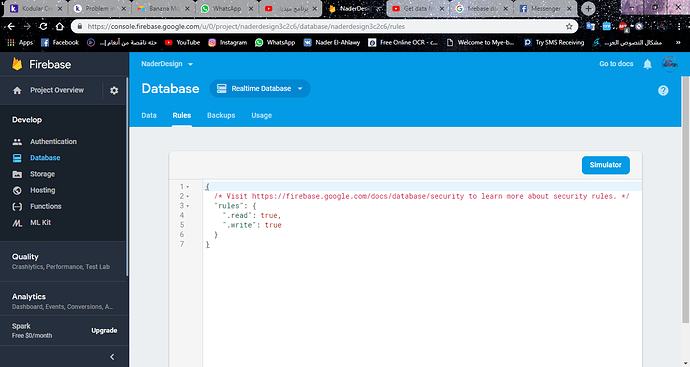Click the notifications bell icon
The height and width of the screenshot is (367, 690).
(647, 64)
